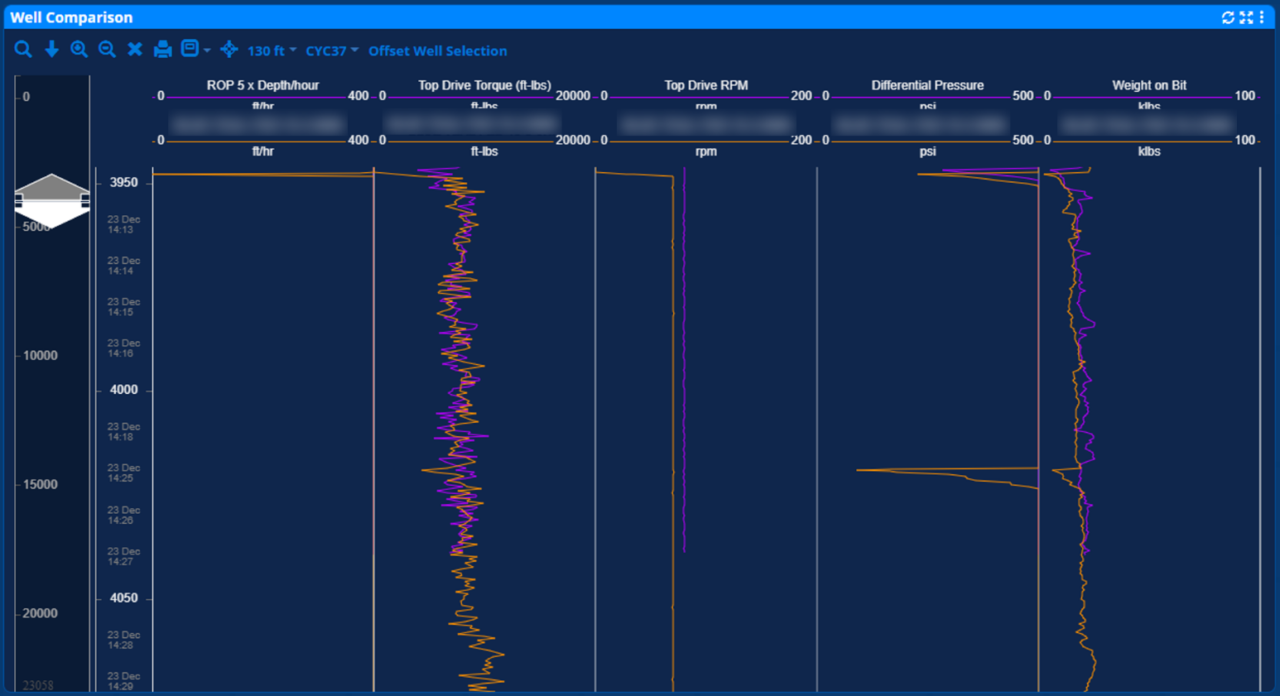The image size is (1280, 696).
Task: Open the search magnifier tool
Action: pyautogui.click(x=23, y=49)
